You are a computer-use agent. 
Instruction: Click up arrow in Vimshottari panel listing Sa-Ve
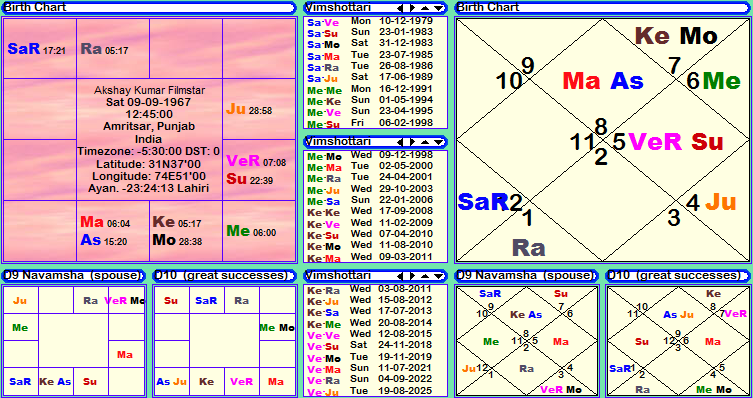tap(425, 8)
